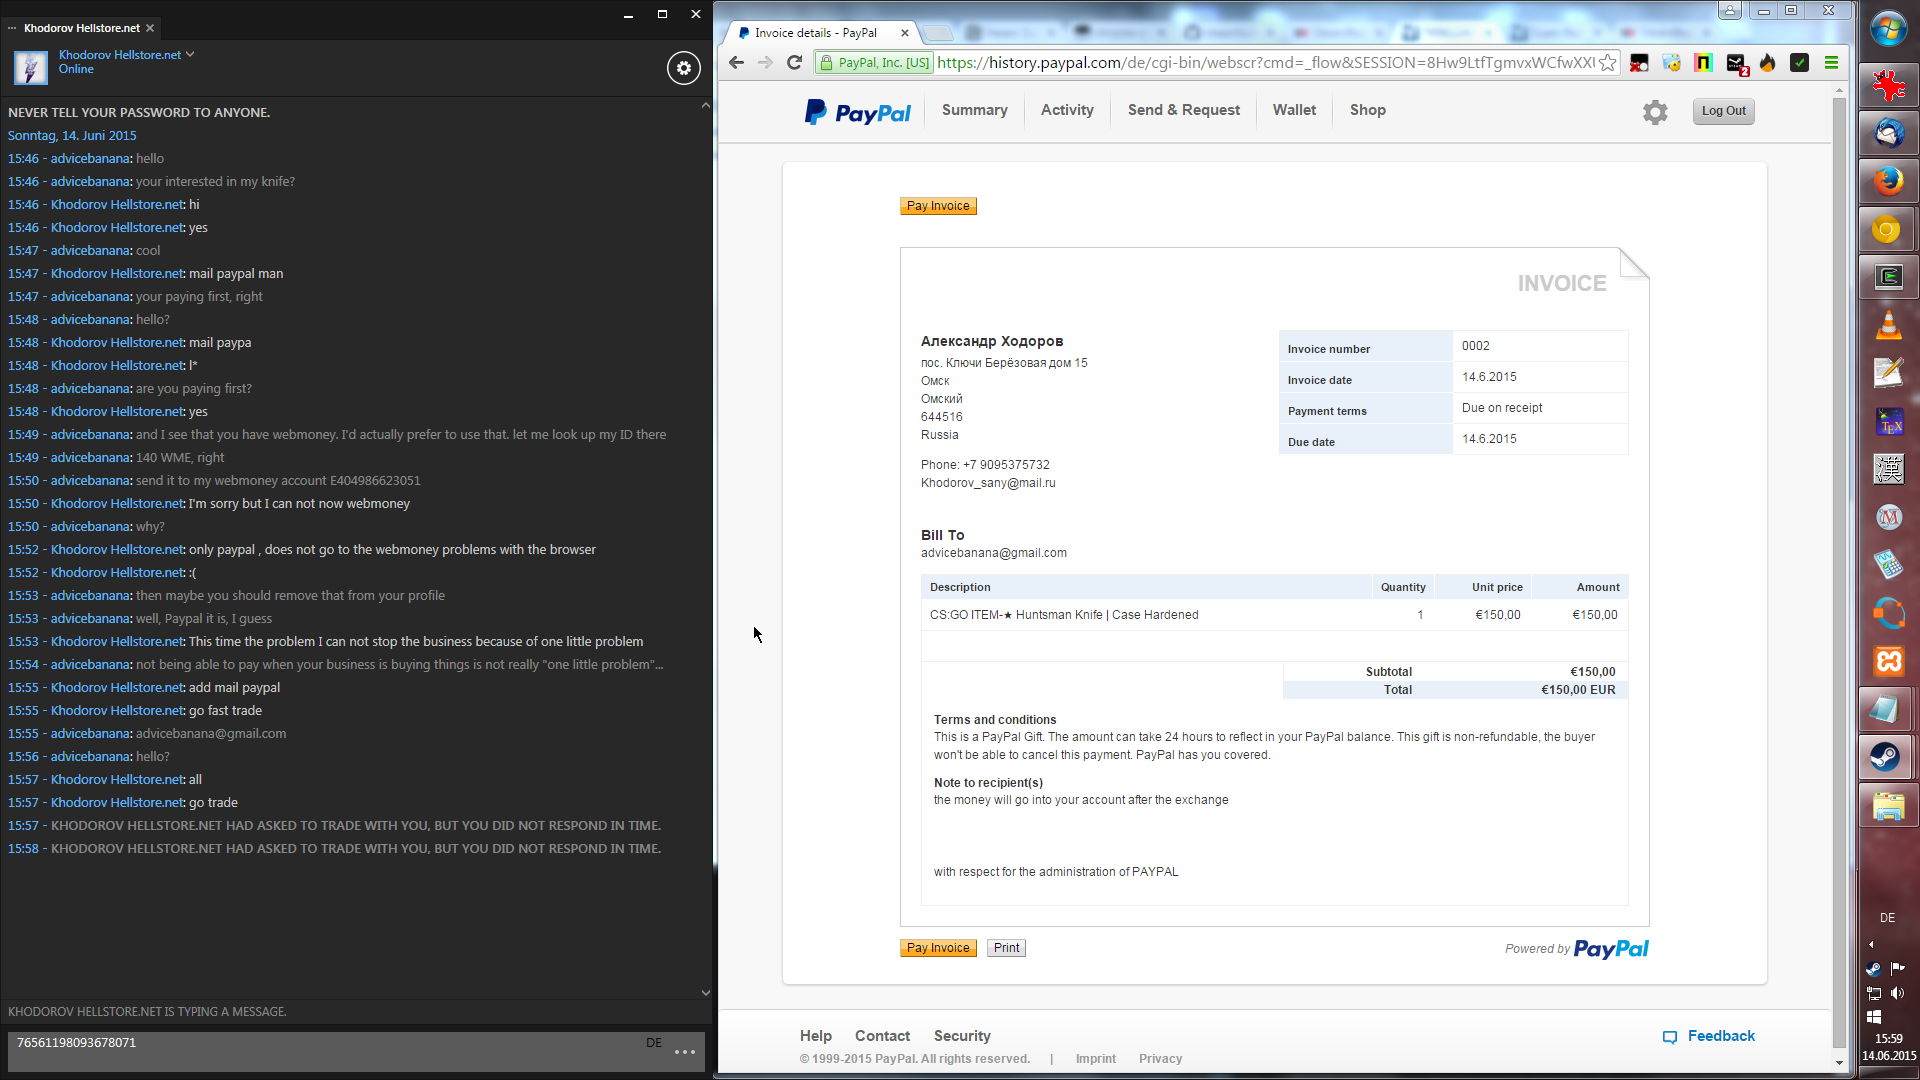Log out of PayPal
The width and height of the screenshot is (1920, 1080).
pyautogui.click(x=1723, y=111)
